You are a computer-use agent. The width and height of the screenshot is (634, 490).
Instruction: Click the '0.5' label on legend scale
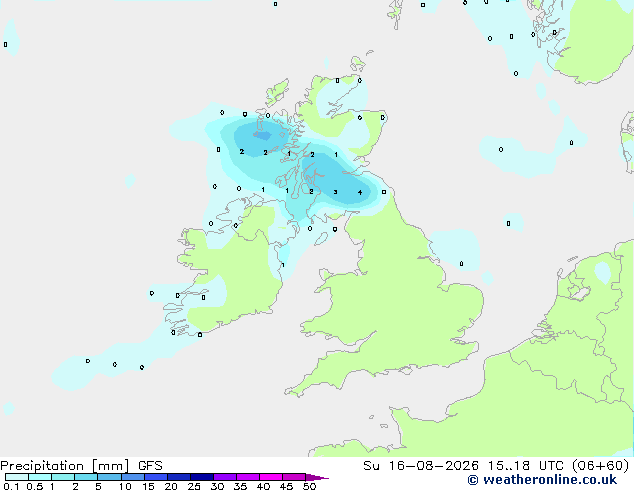[34, 486]
